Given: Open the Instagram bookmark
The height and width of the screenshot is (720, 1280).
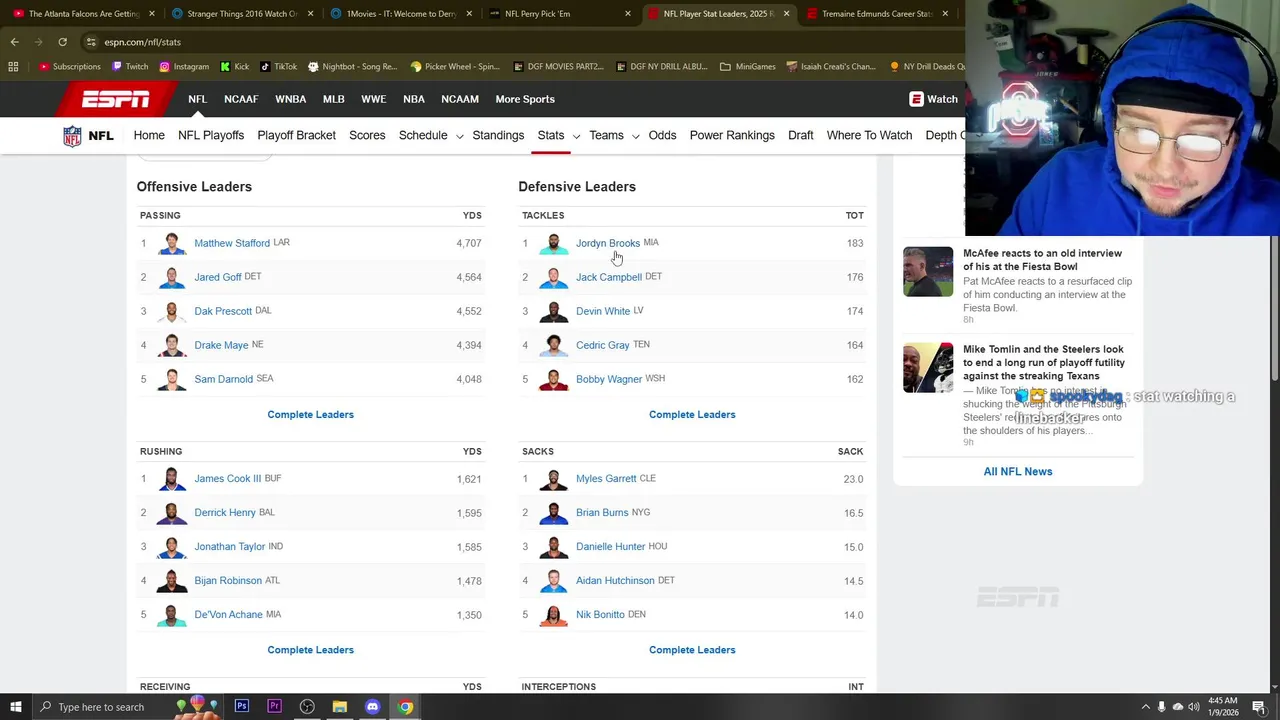Looking at the screenshot, I should tap(184, 67).
